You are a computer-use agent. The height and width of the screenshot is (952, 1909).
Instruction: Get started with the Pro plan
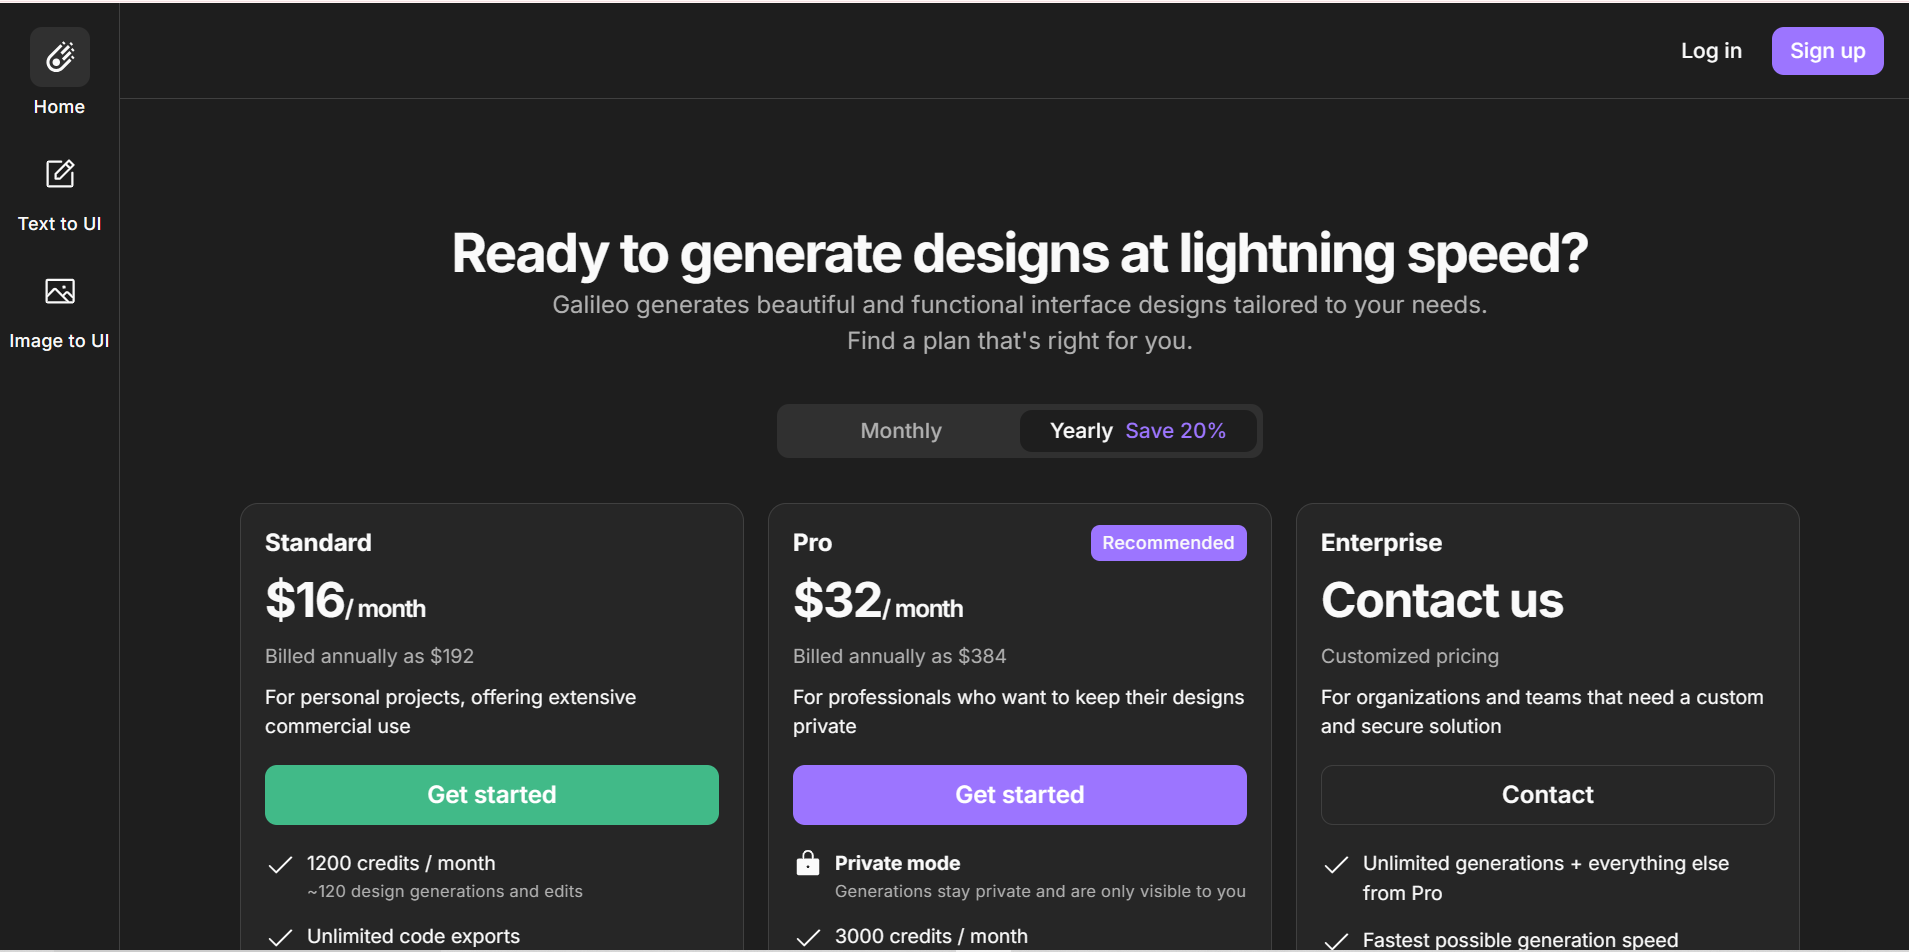pyautogui.click(x=1020, y=795)
